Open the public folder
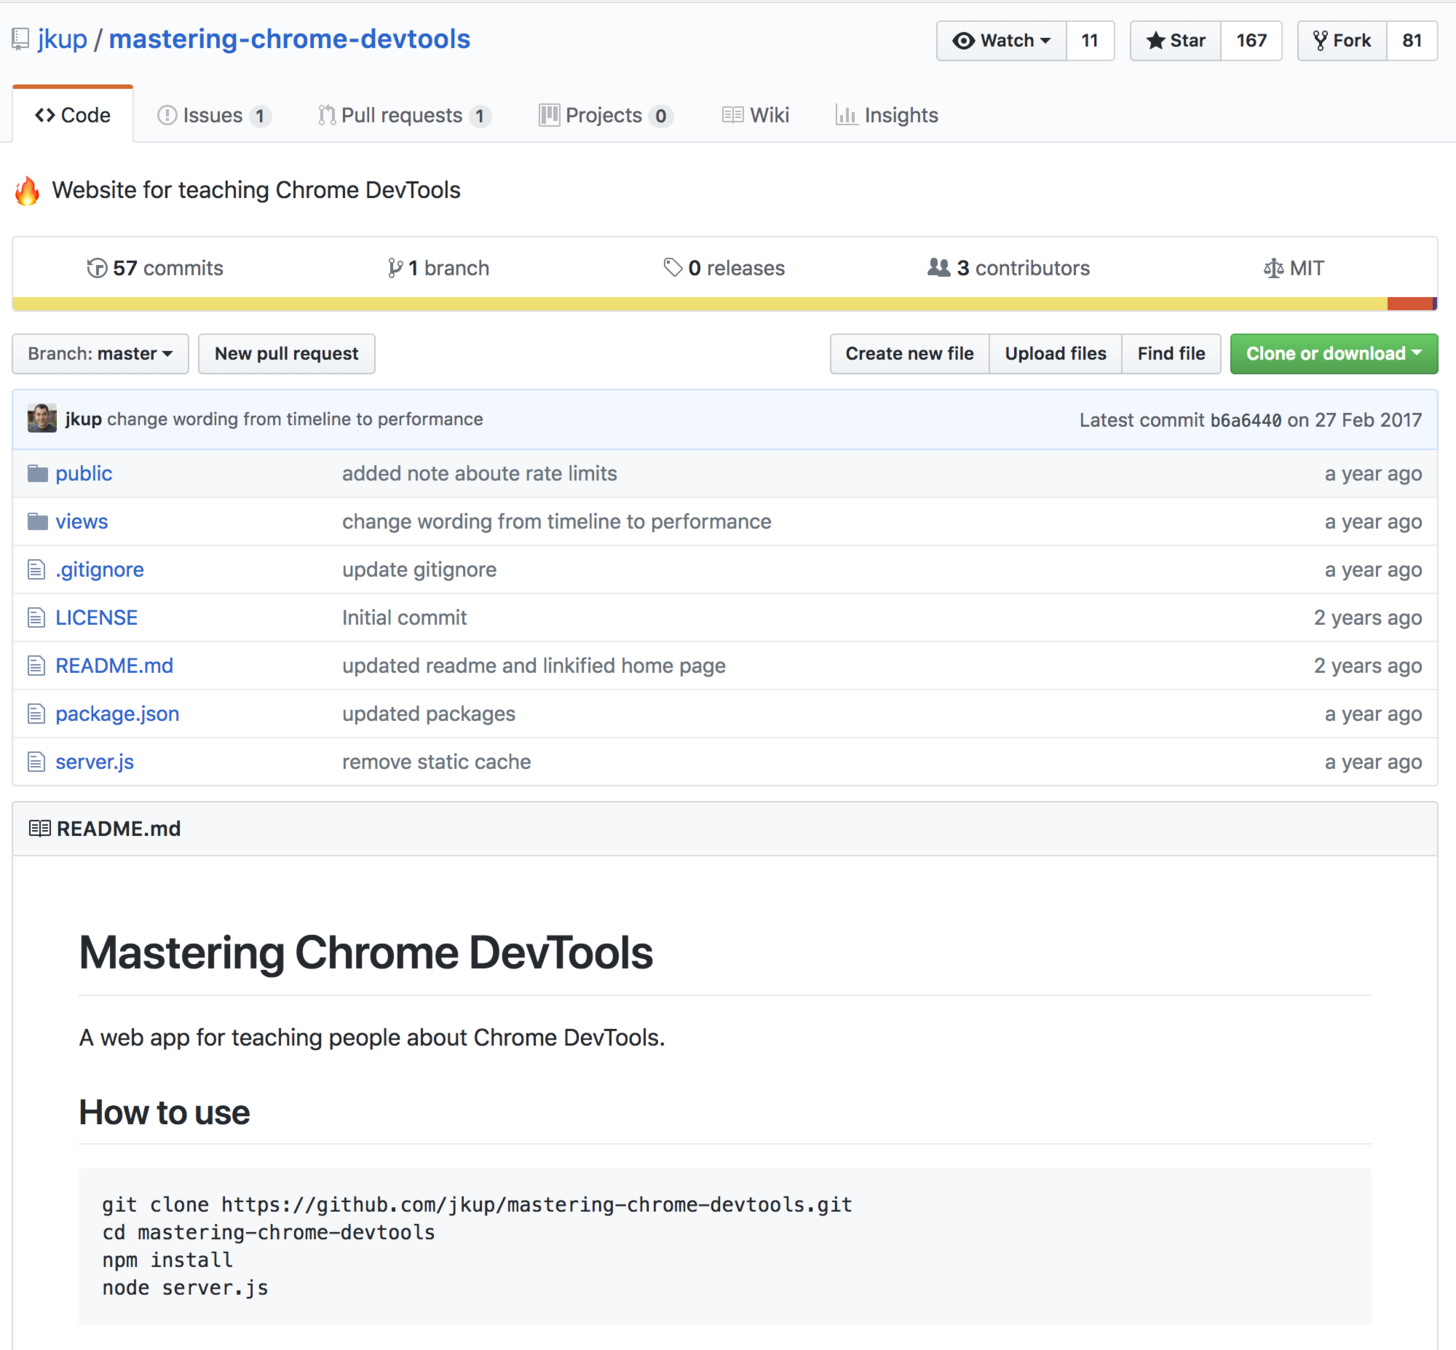The width and height of the screenshot is (1456, 1350). pos(84,473)
